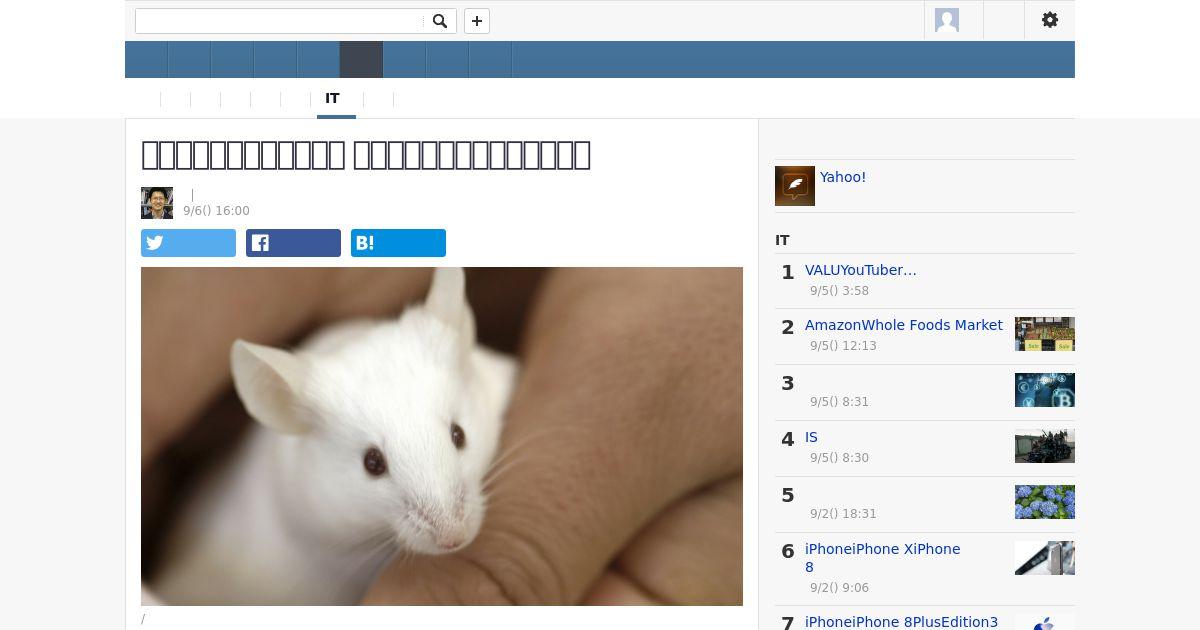
Task: Open iPhone 8PlusEdition3 article link
Action: point(902,622)
